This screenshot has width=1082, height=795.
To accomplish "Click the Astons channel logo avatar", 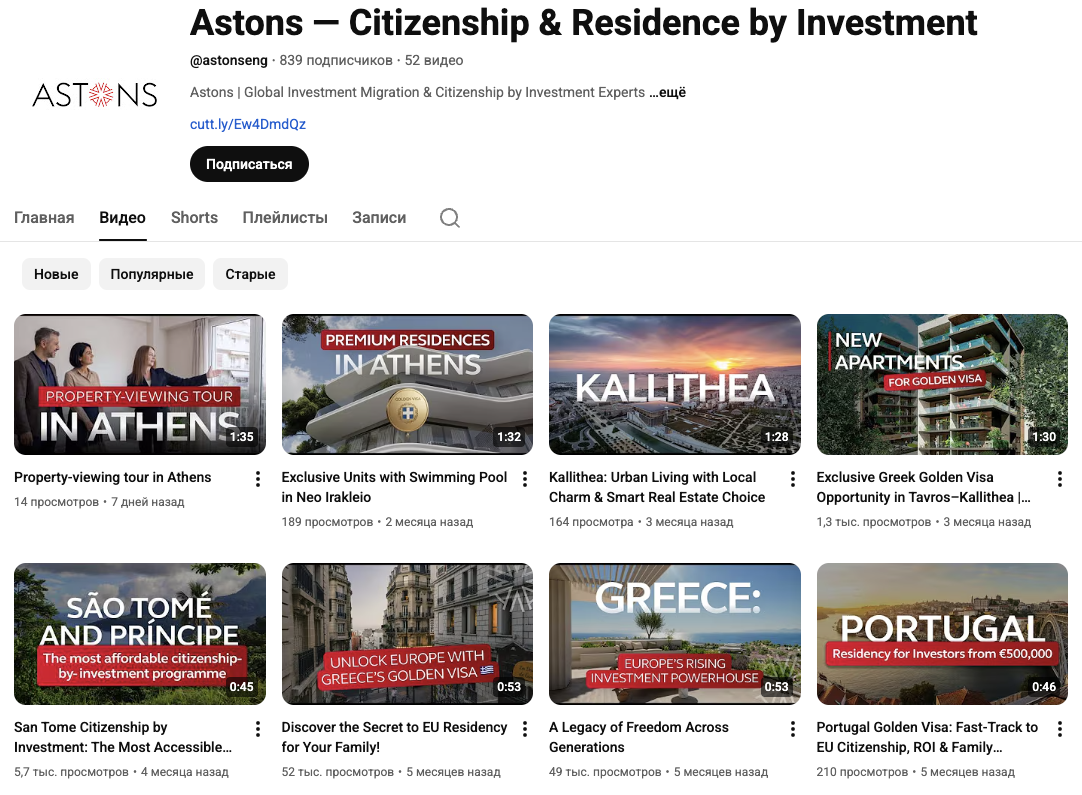I will [x=95, y=95].
